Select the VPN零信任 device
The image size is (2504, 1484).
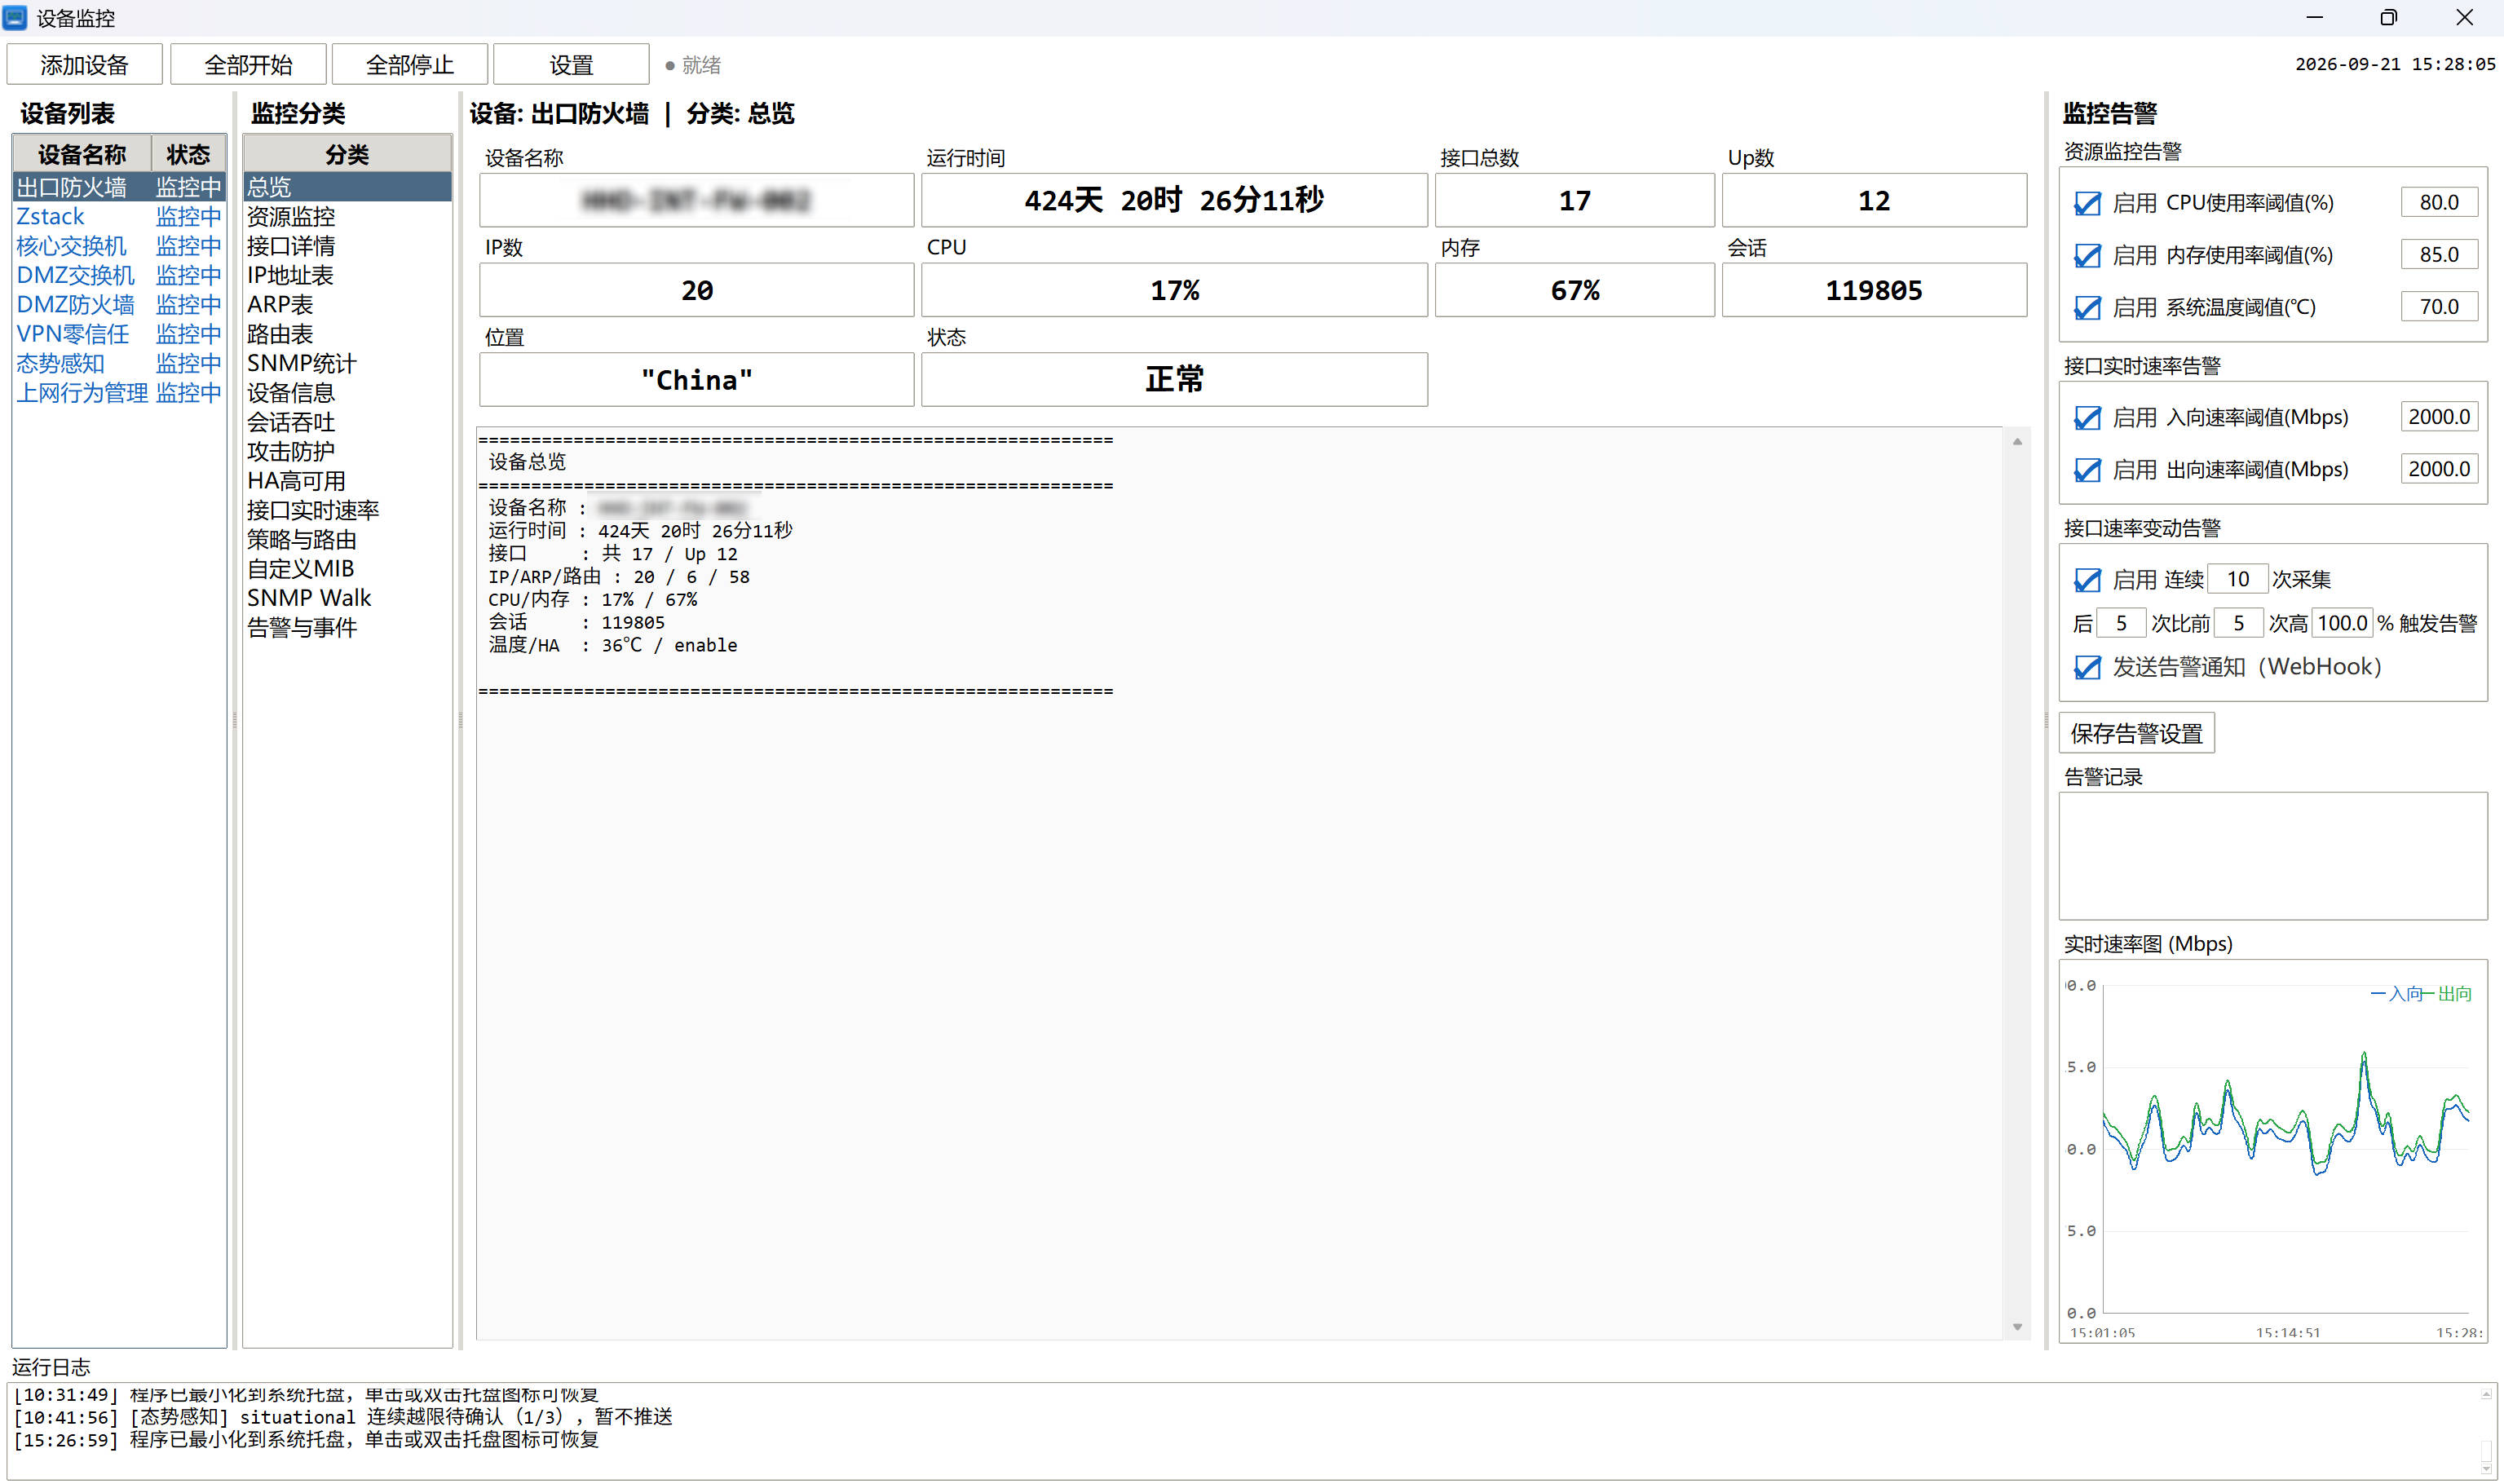pyautogui.click(x=119, y=334)
